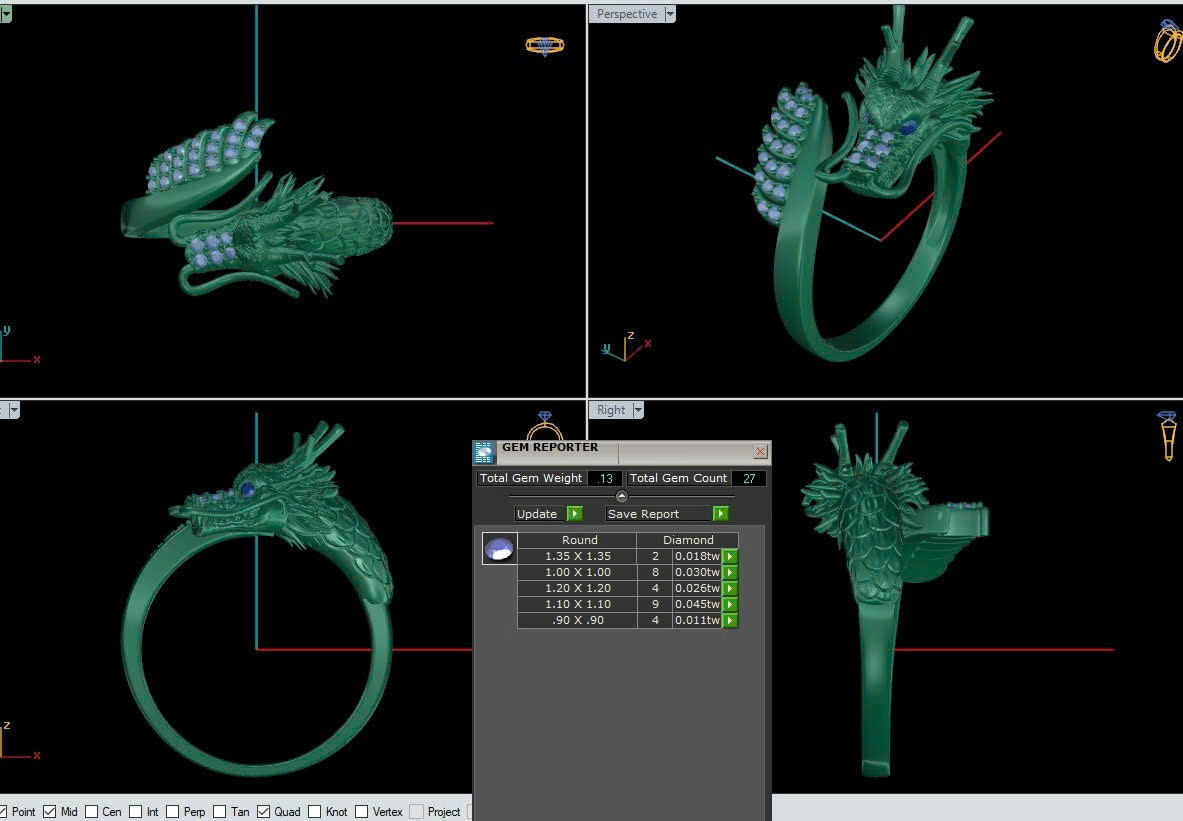Screen dimensions: 1183x821
Task: Turn on the Perp object snap
Action: [173, 811]
